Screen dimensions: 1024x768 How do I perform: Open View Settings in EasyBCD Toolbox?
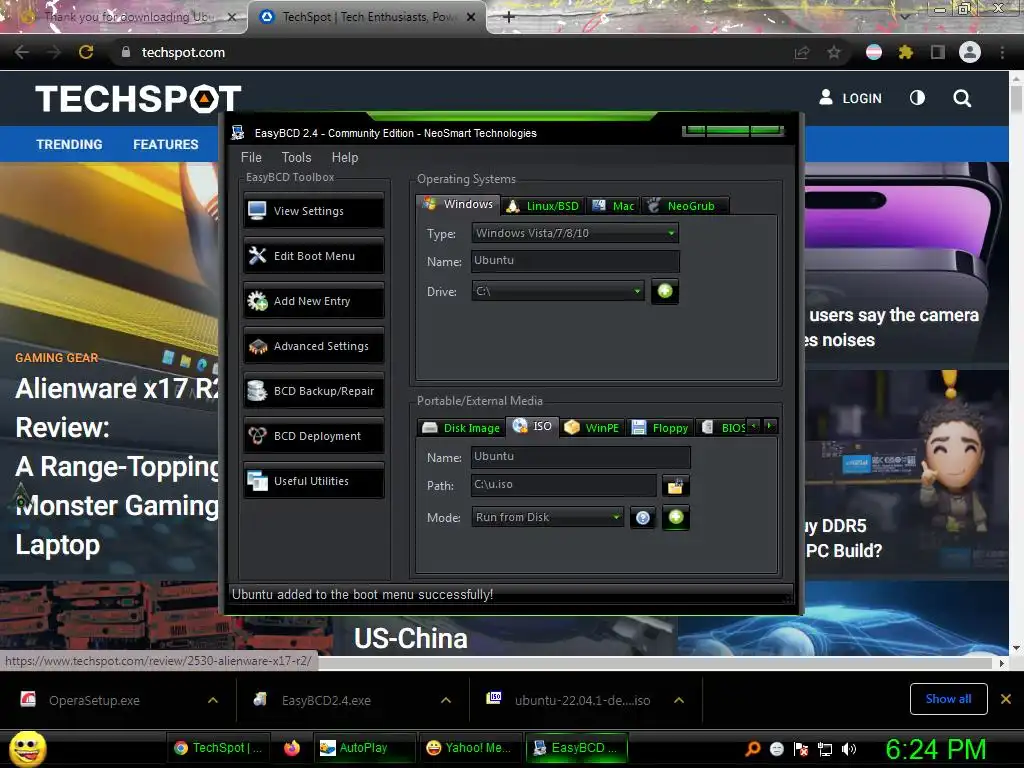313,211
